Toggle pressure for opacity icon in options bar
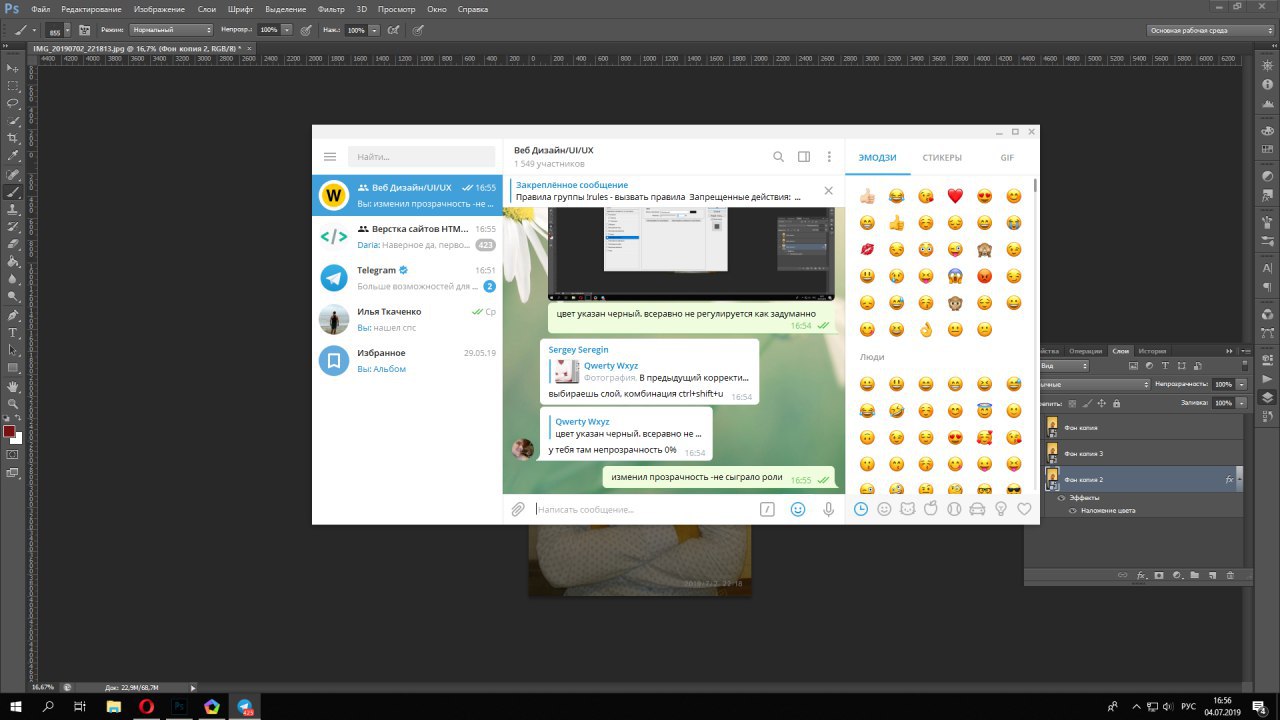Viewport: 1280px width, 720px height. pyautogui.click(x=305, y=30)
